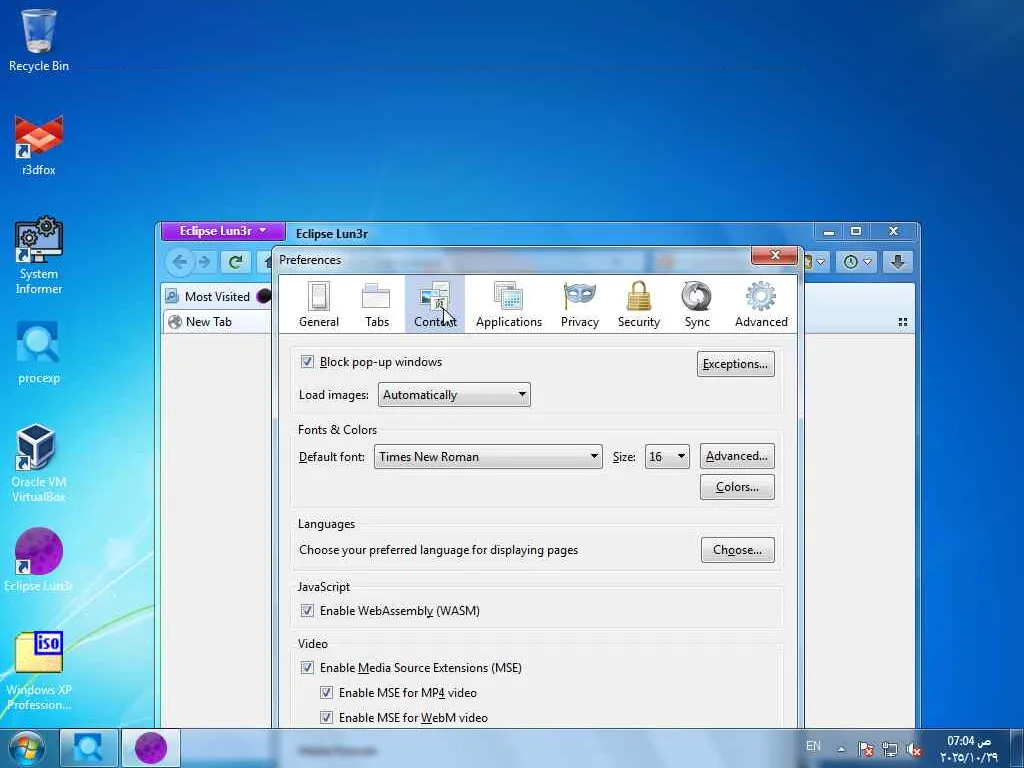Select the New Tab browser tab
The width and height of the screenshot is (1024, 768).
[218, 321]
